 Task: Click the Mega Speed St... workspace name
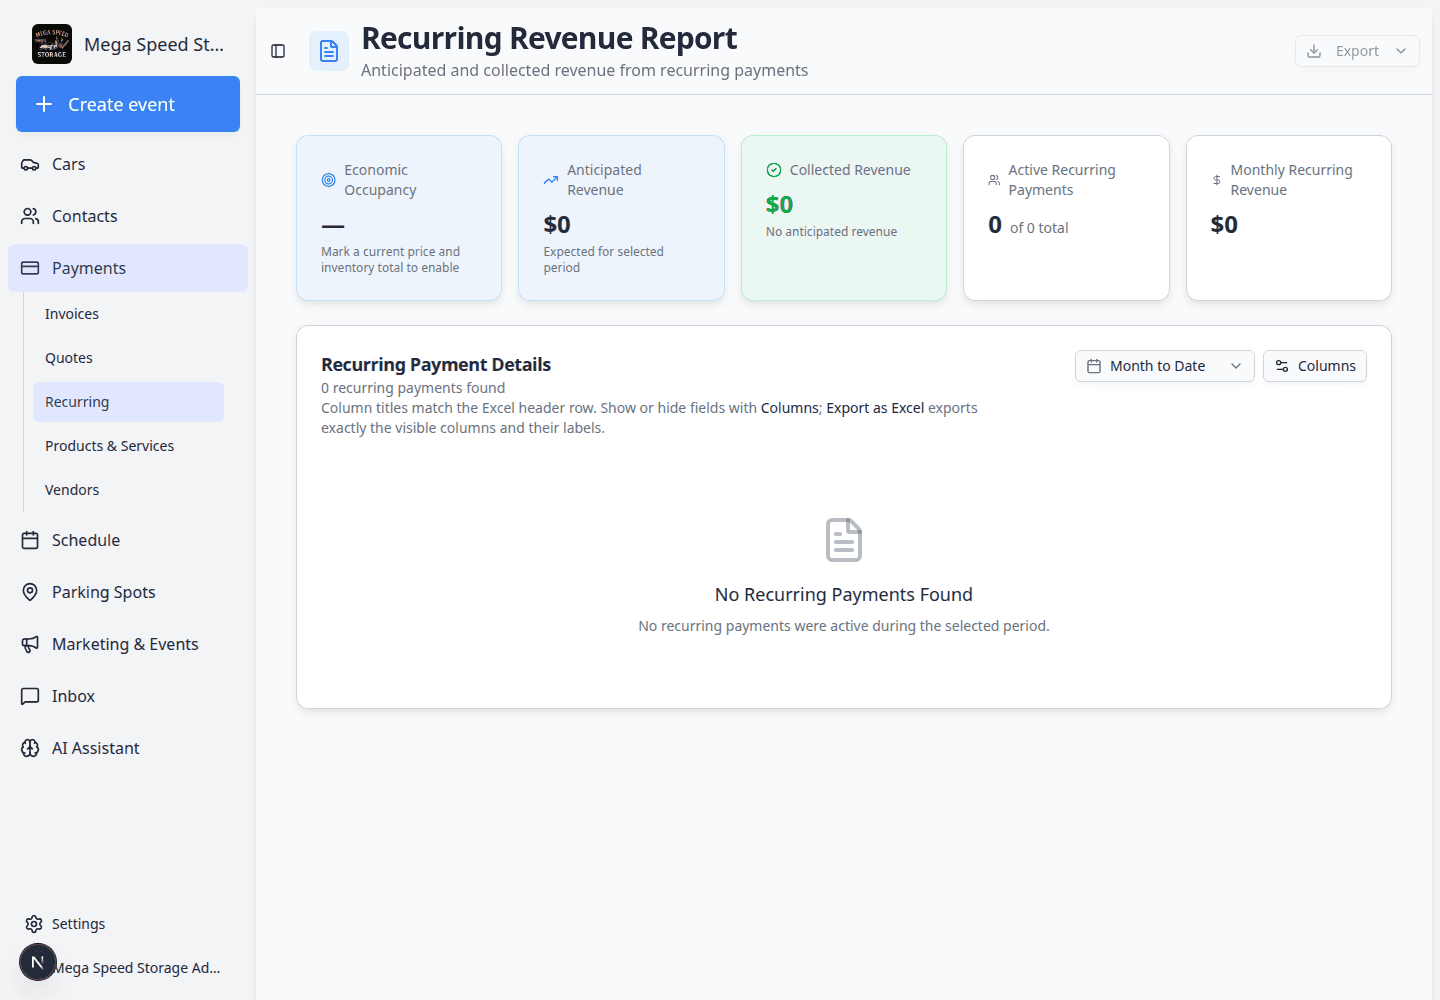[x=154, y=44]
